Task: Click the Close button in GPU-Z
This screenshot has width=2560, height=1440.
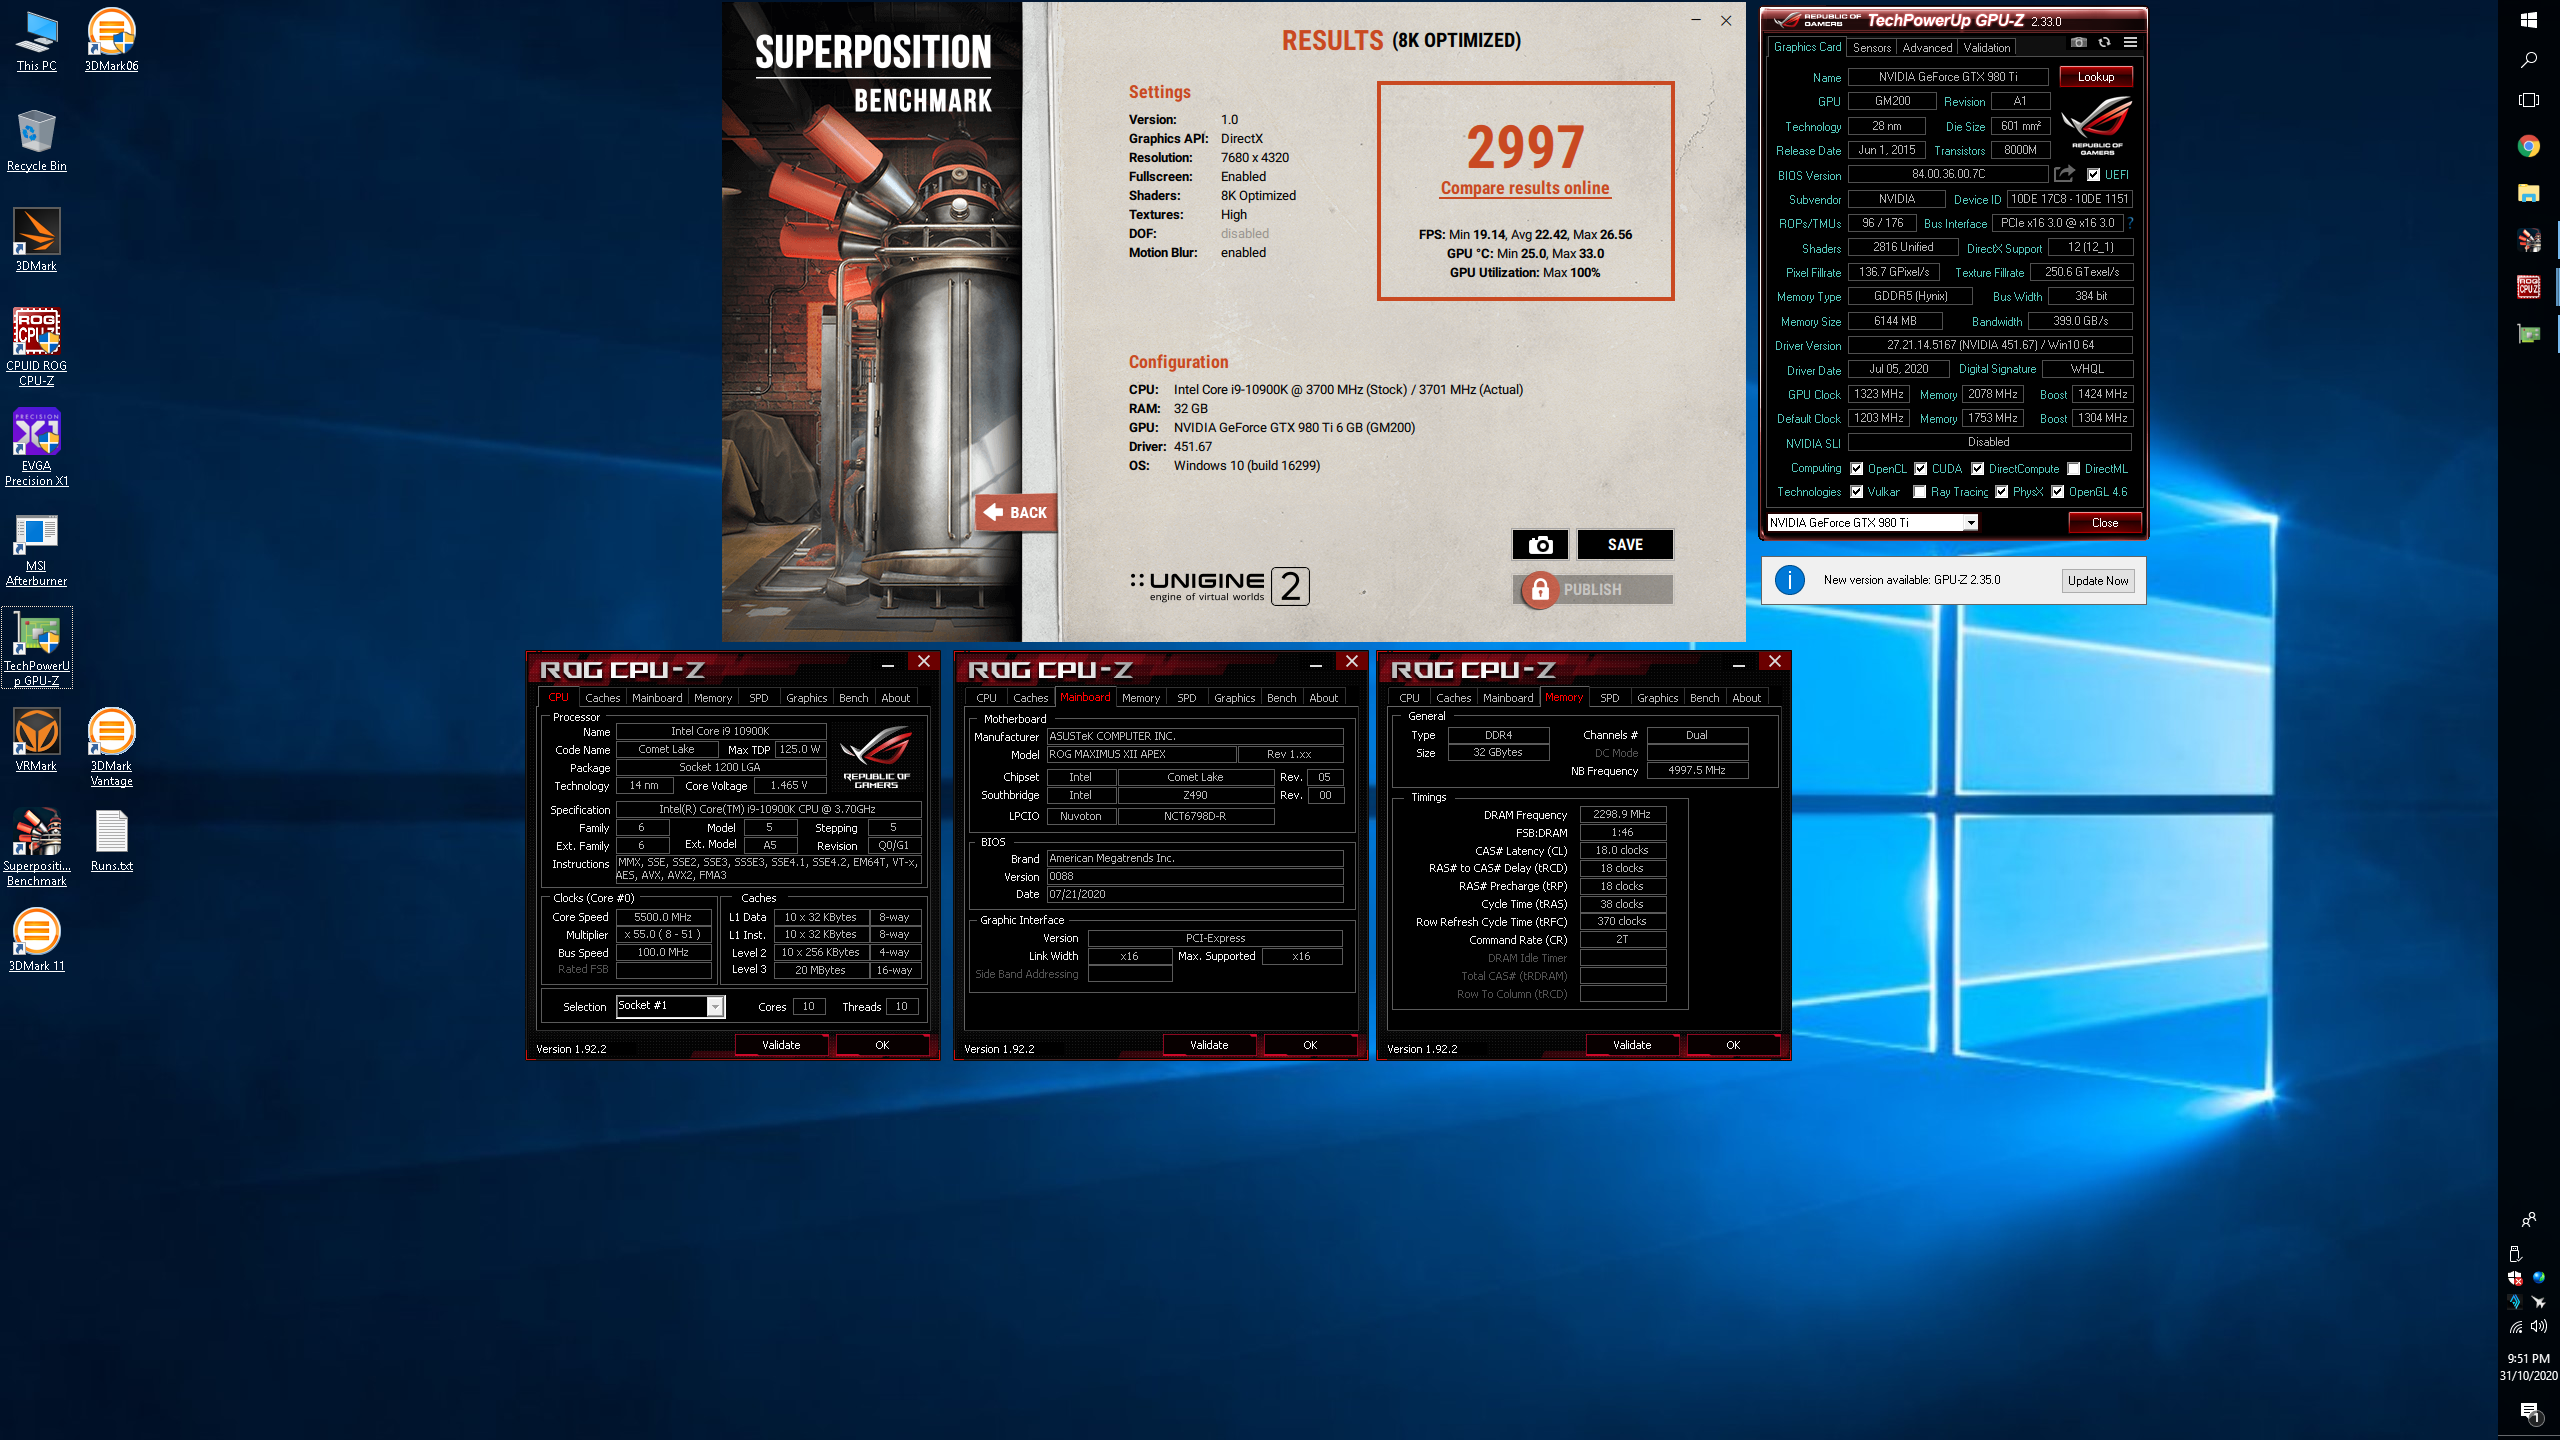Action: 2104,523
